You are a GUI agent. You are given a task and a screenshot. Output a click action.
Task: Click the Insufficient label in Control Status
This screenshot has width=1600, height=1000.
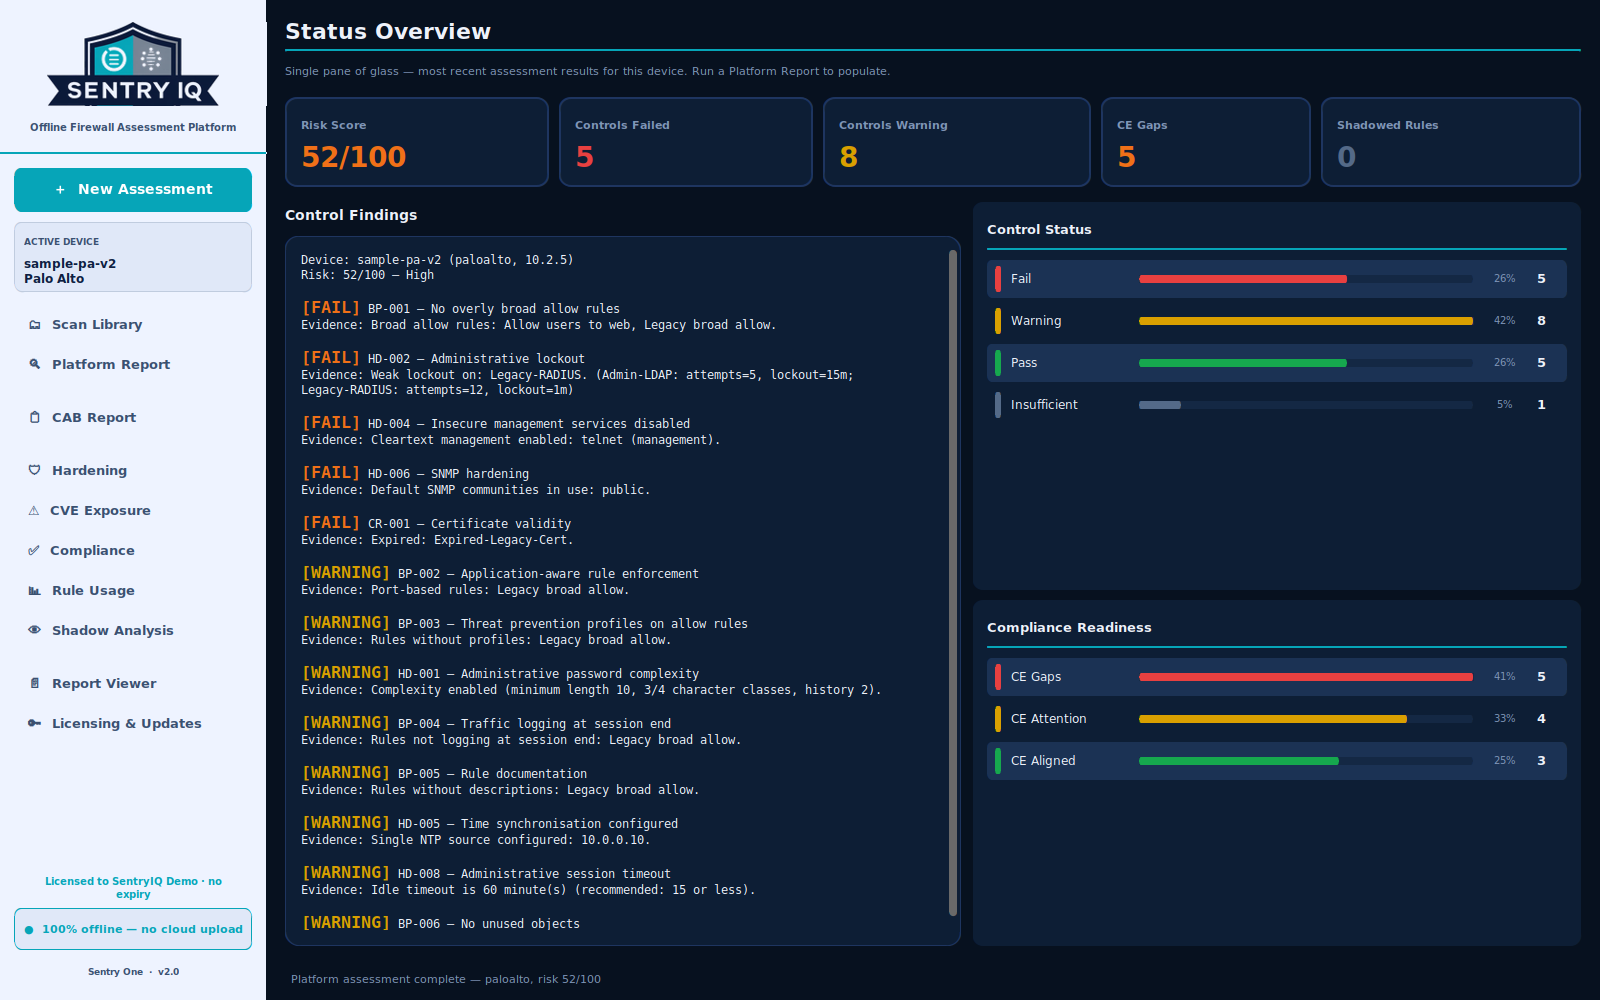[1044, 405]
